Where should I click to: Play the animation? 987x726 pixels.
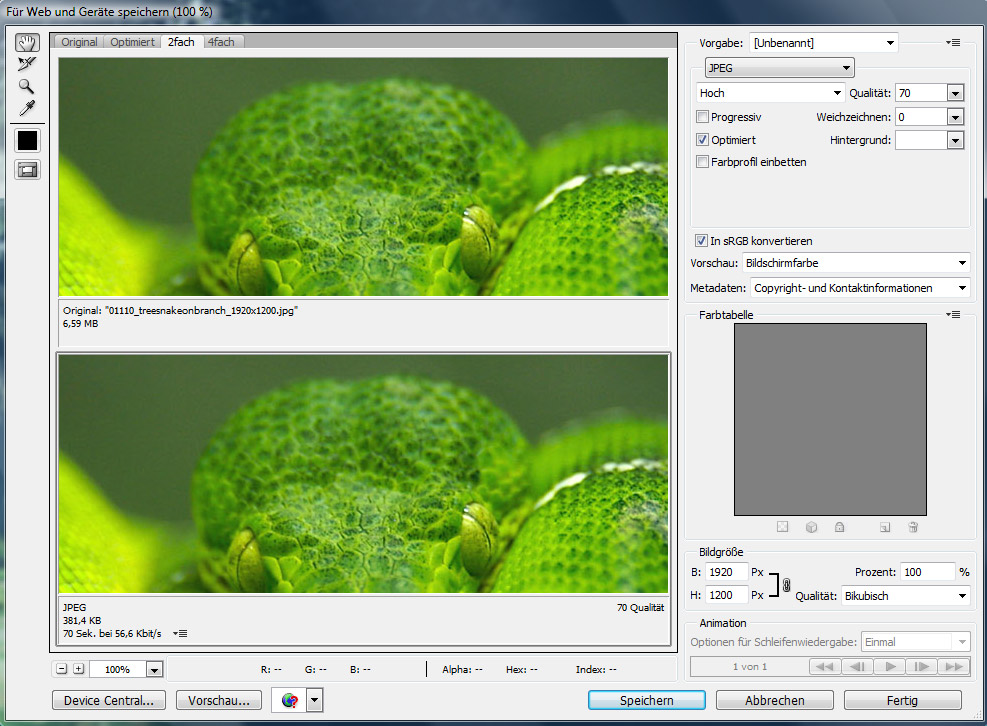click(x=890, y=666)
